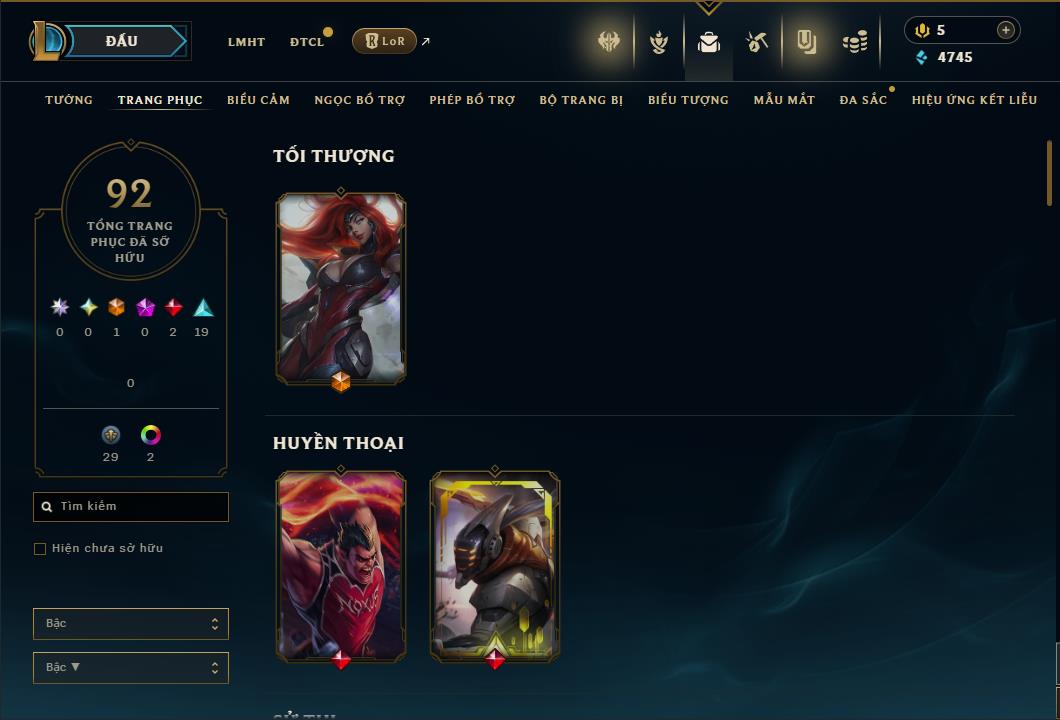Click the chroma color wheel icon

pos(150,435)
